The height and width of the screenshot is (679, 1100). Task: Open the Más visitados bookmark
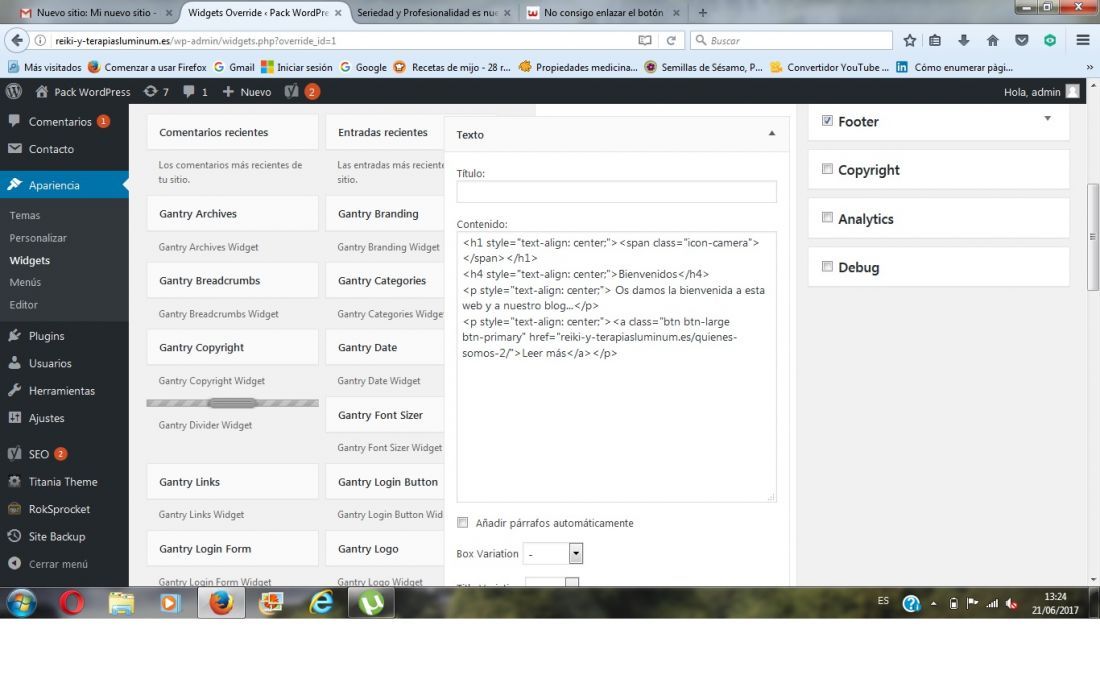(44, 67)
